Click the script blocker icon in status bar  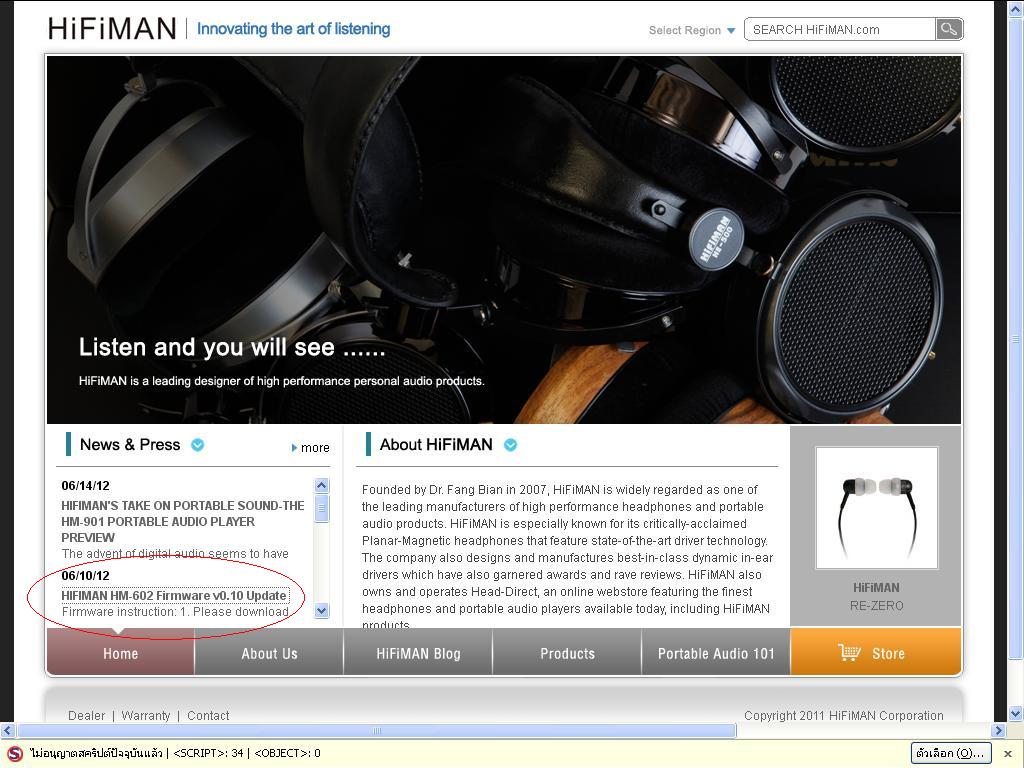[x=14, y=754]
